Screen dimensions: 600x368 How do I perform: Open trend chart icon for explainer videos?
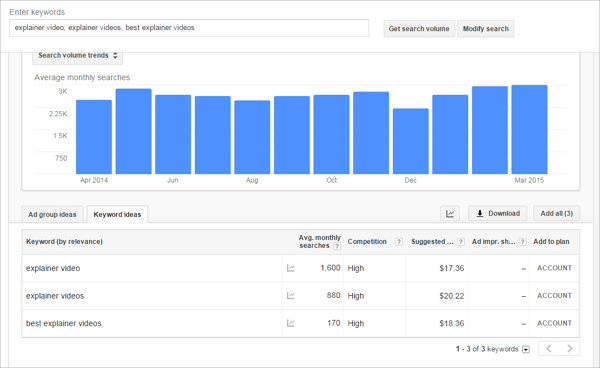291,296
